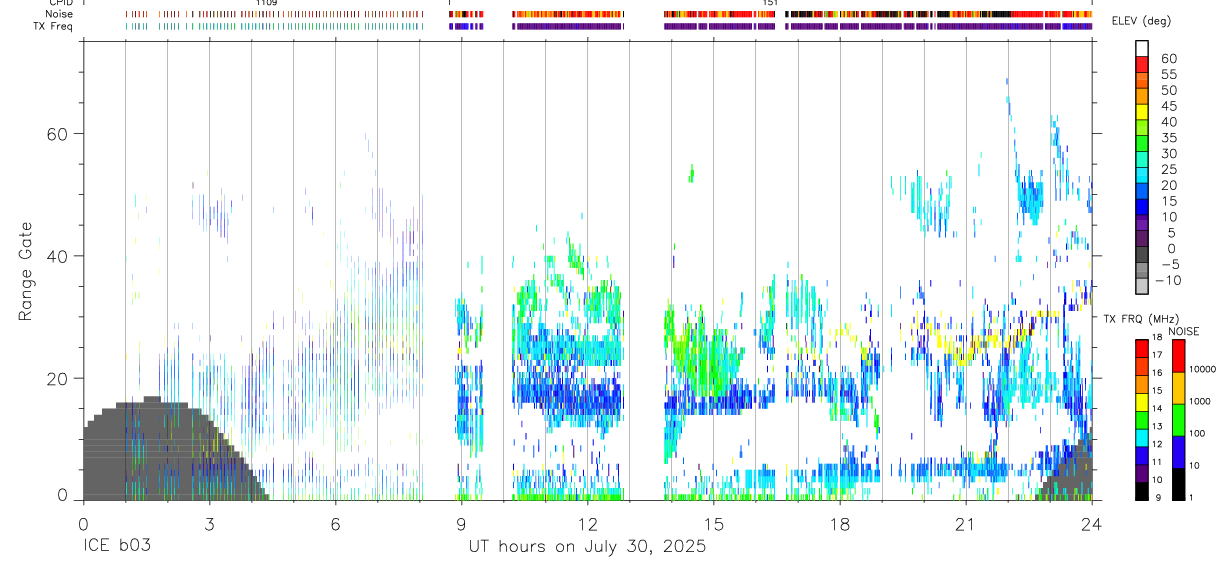Click x-axis tick label '3'

[209, 524]
